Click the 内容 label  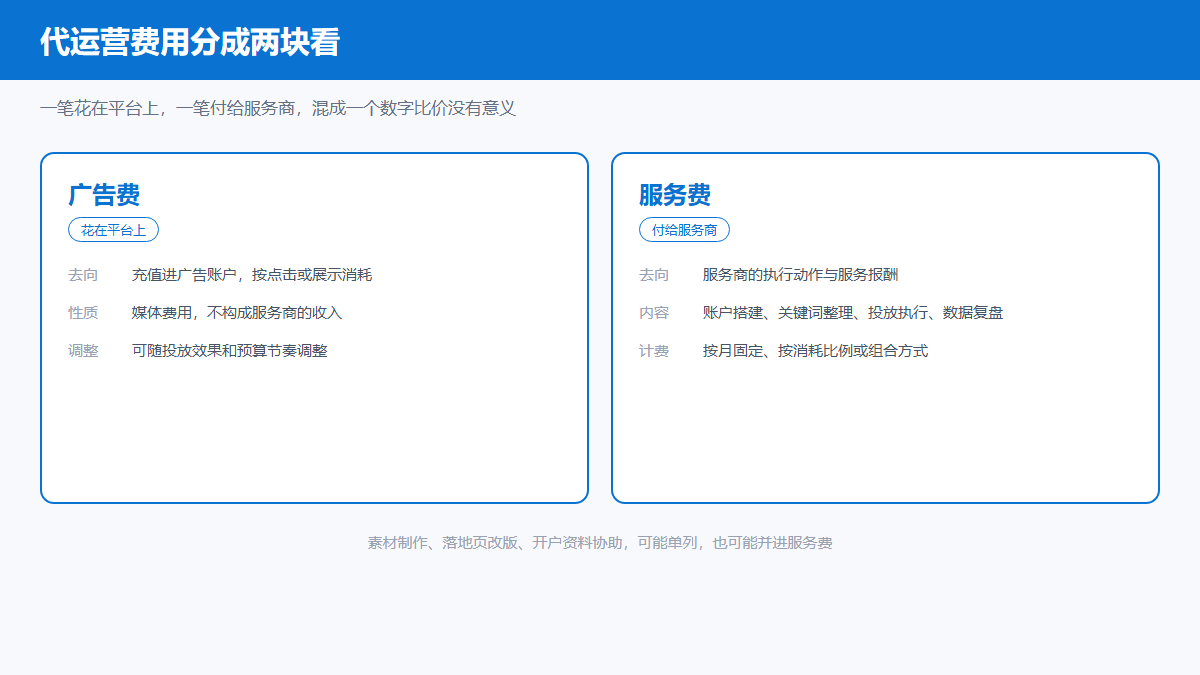[654, 313]
